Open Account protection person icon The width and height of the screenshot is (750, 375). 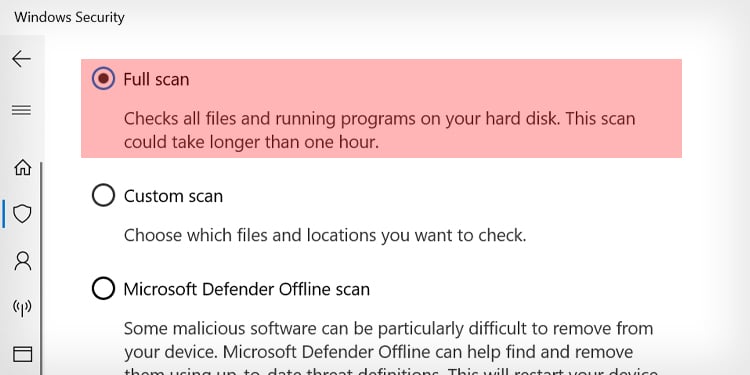[22, 261]
